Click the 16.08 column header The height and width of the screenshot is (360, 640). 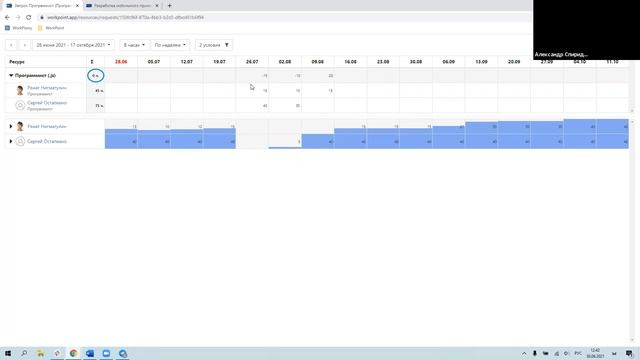click(x=350, y=62)
